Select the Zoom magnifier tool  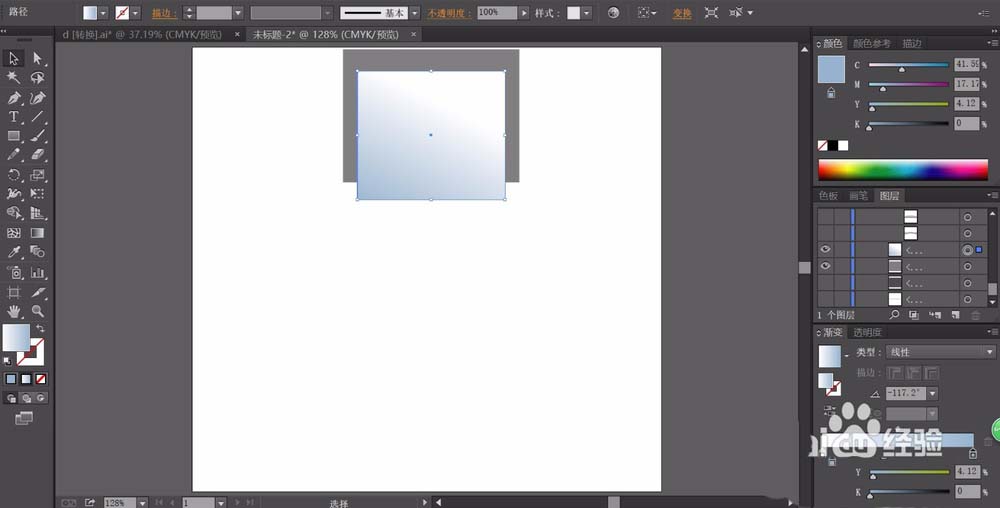[x=38, y=312]
